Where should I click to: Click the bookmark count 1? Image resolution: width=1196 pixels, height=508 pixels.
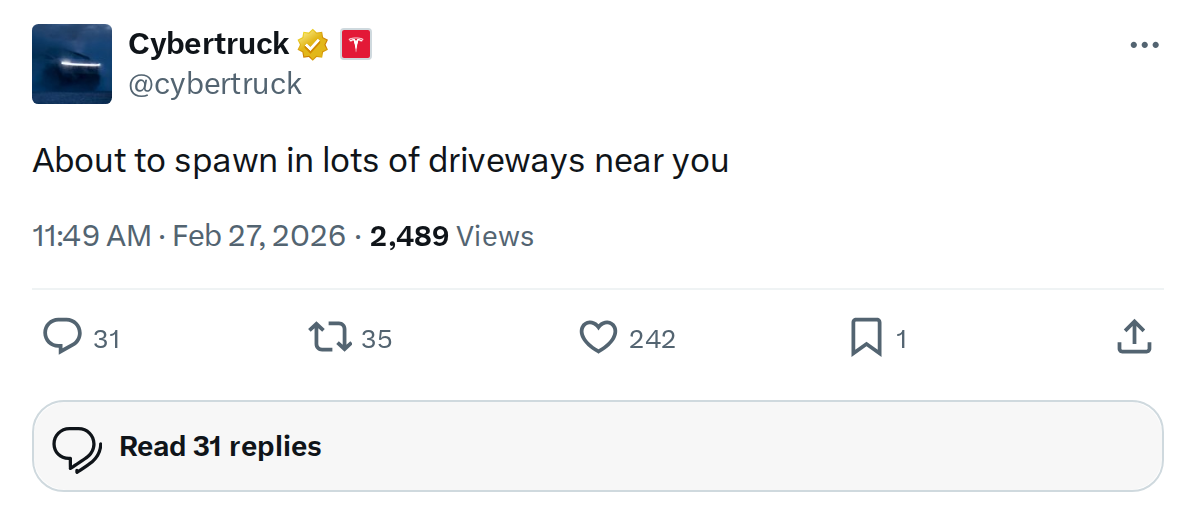coord(901,339)
